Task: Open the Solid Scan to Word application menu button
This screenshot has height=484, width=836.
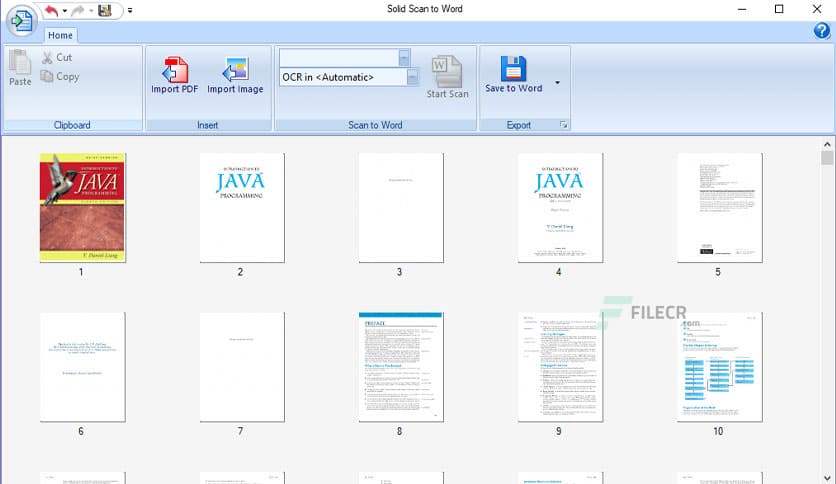Action: point(21,21)
